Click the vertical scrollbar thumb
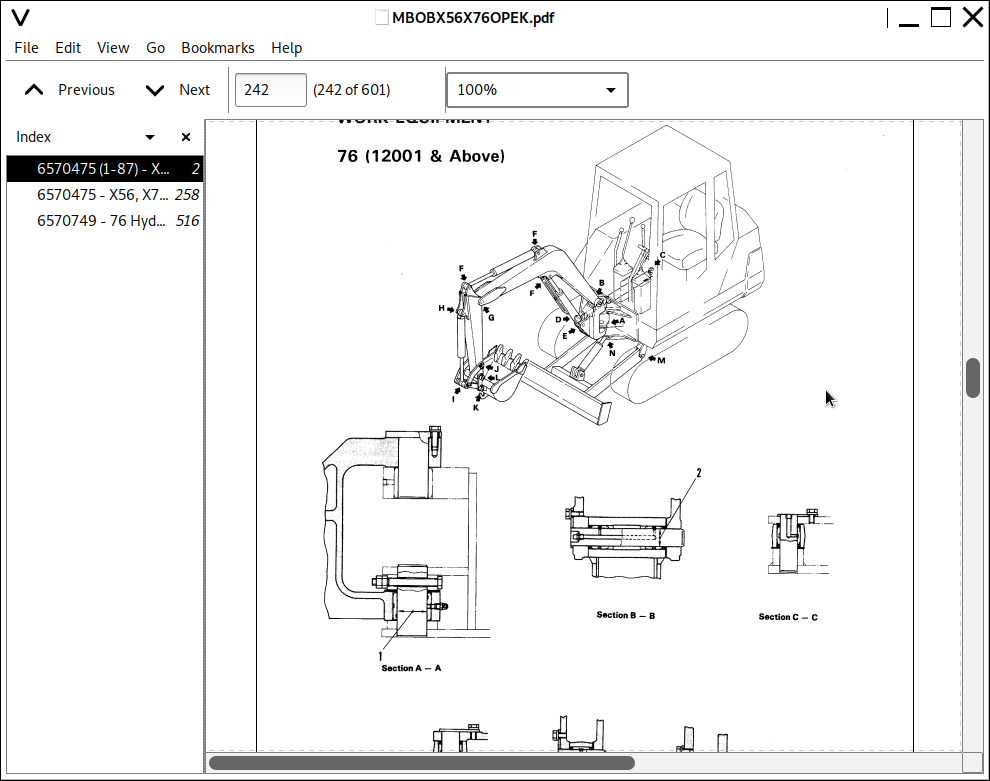The width and height of the screenshot is (990, 781). pyautogui.click(x=973, y=377)
